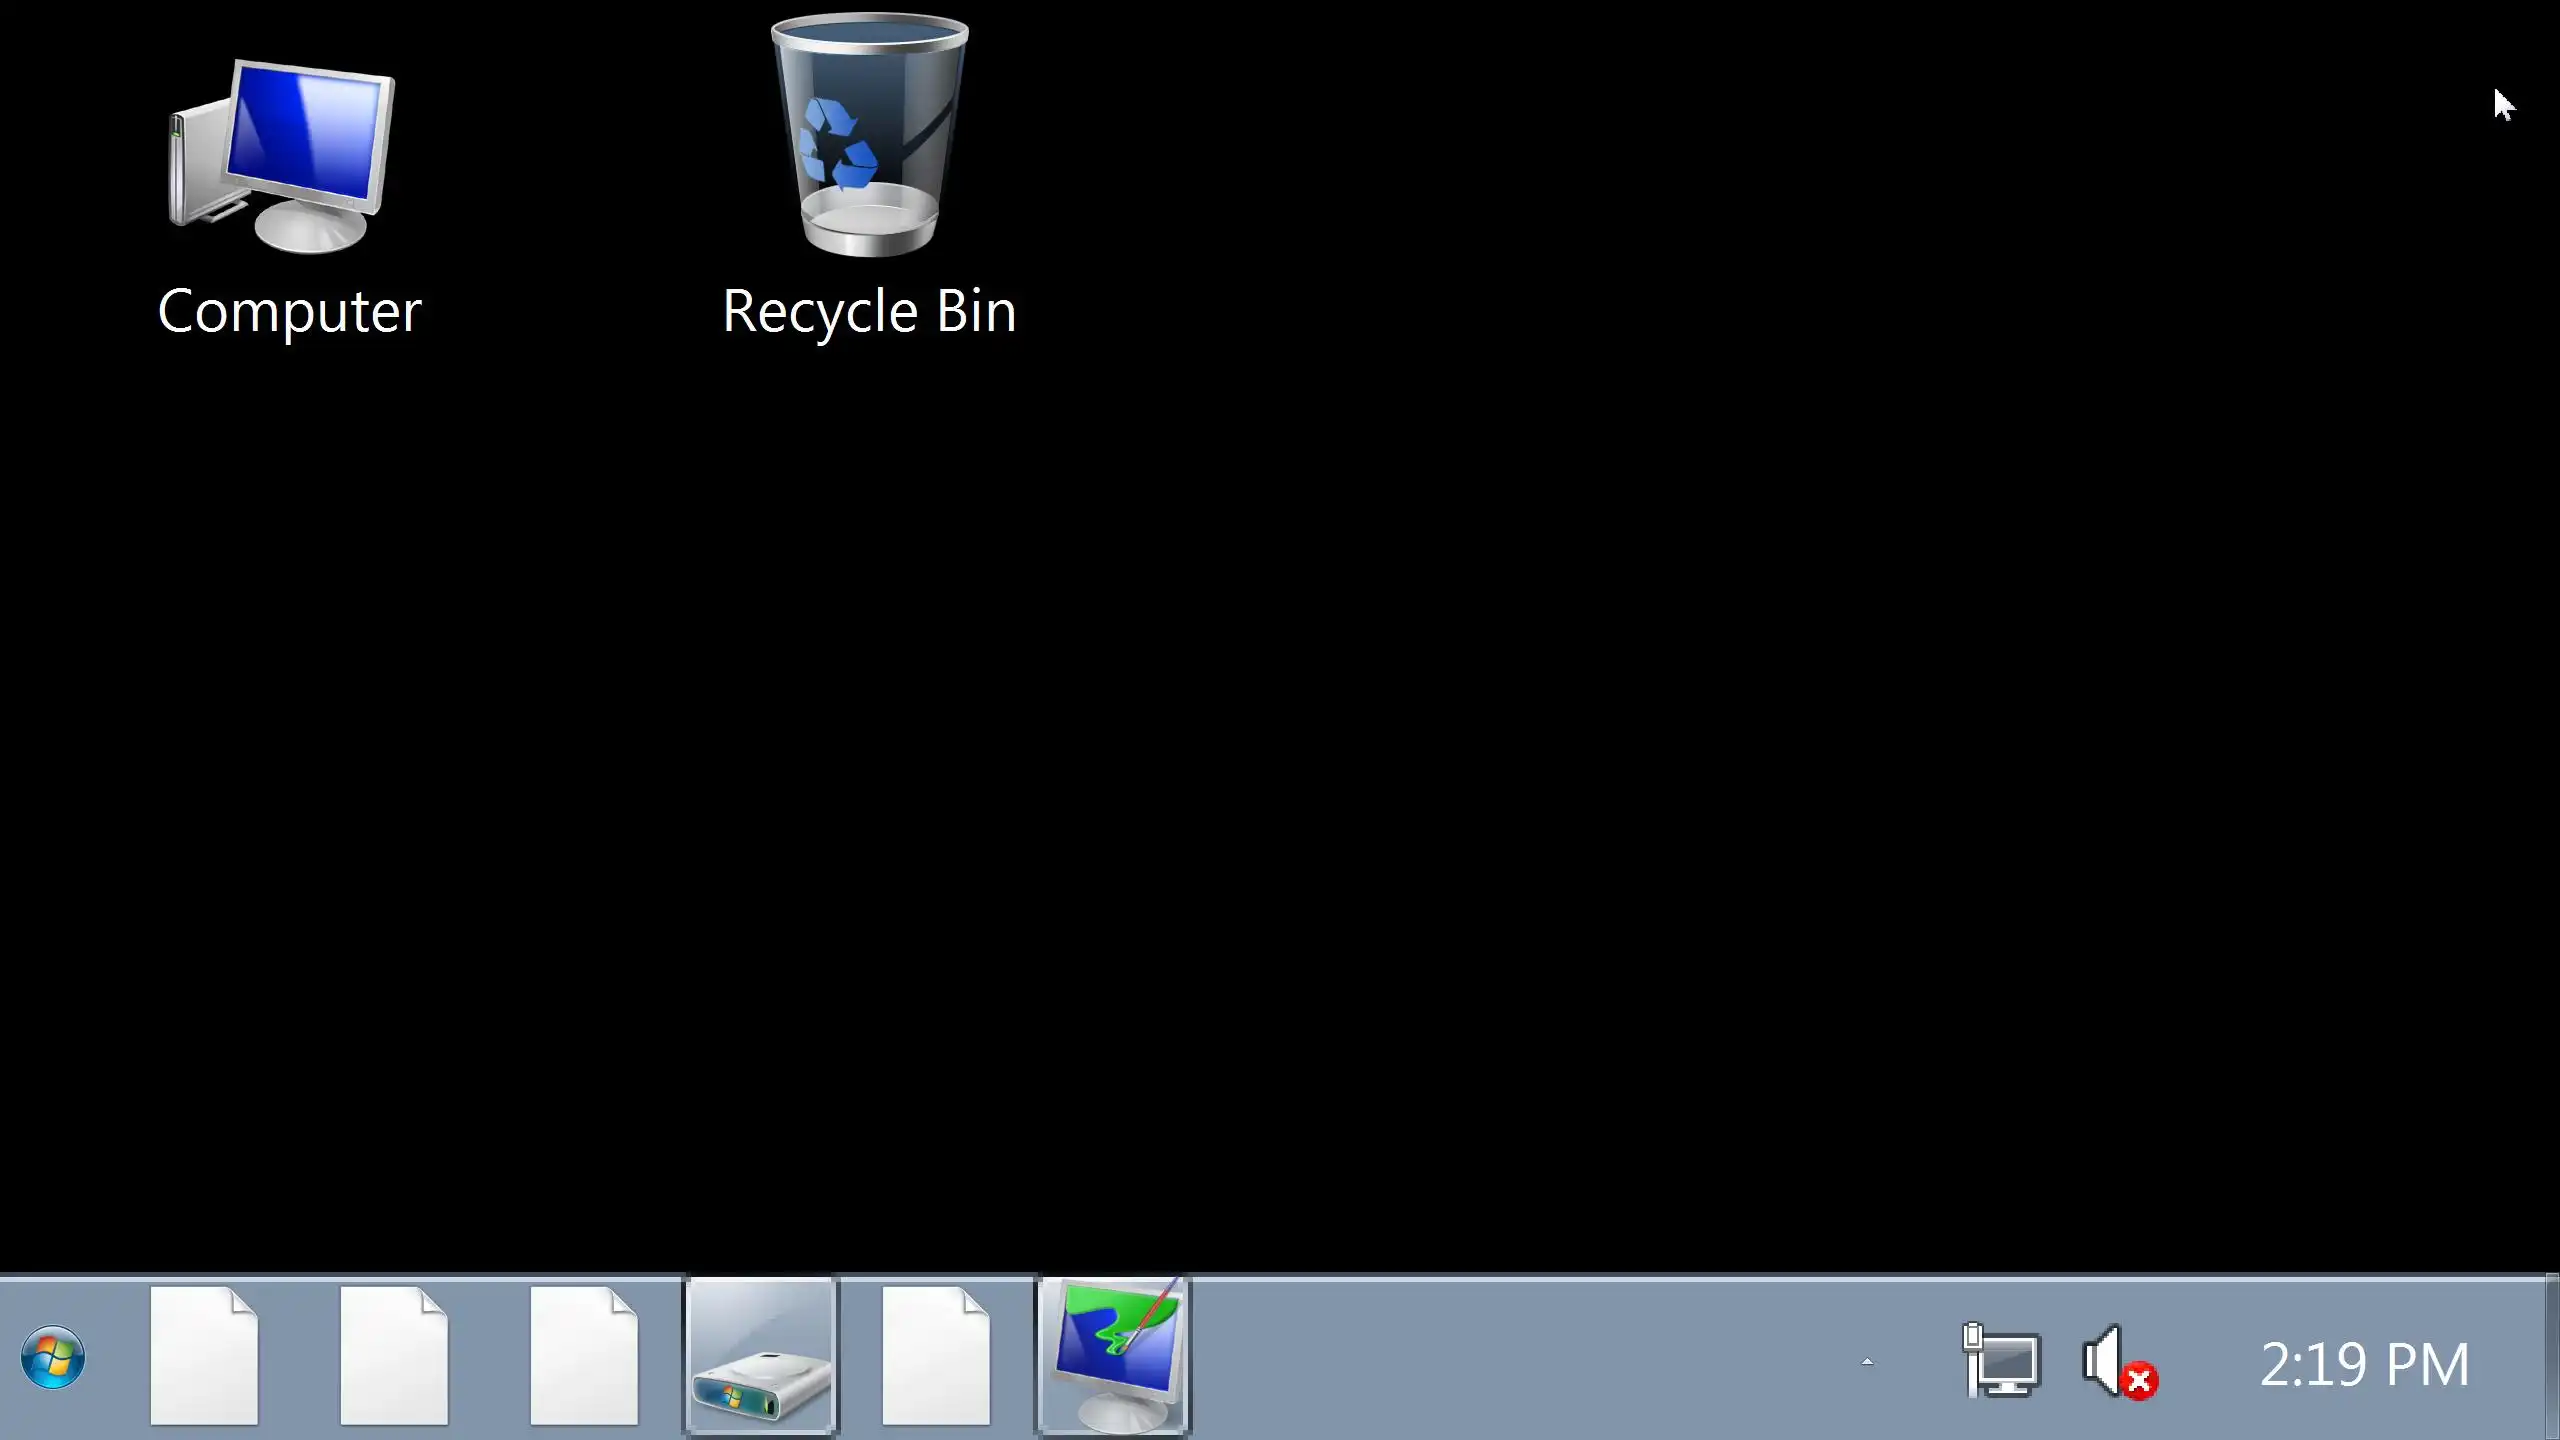Open the clock showing 2:19 PM
Screen dimensions: 2560x1440
tap(2364, 1364)
